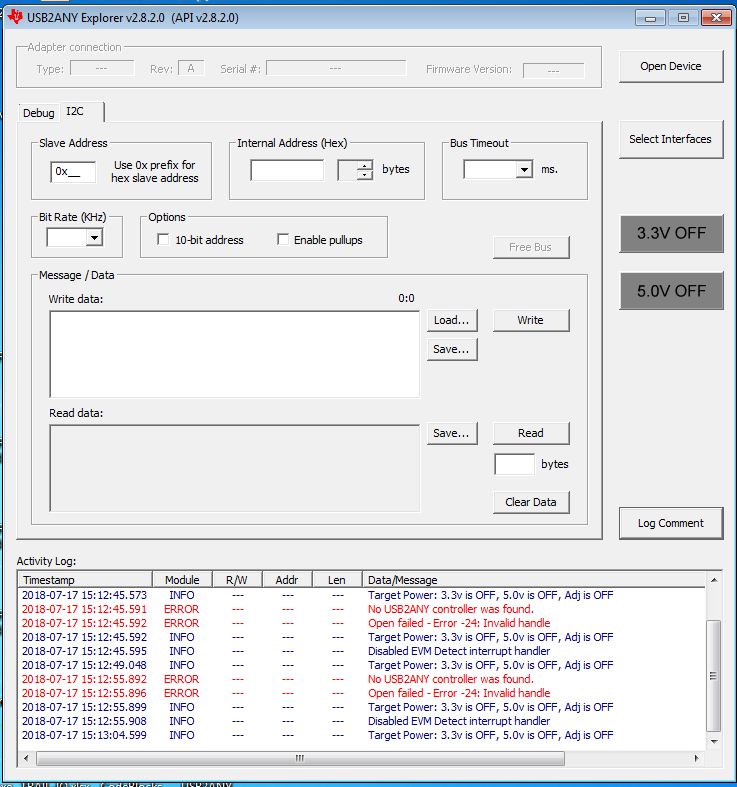Select the last log entry at 15:13:04.599
737x787 pixels.
(362, 735)
